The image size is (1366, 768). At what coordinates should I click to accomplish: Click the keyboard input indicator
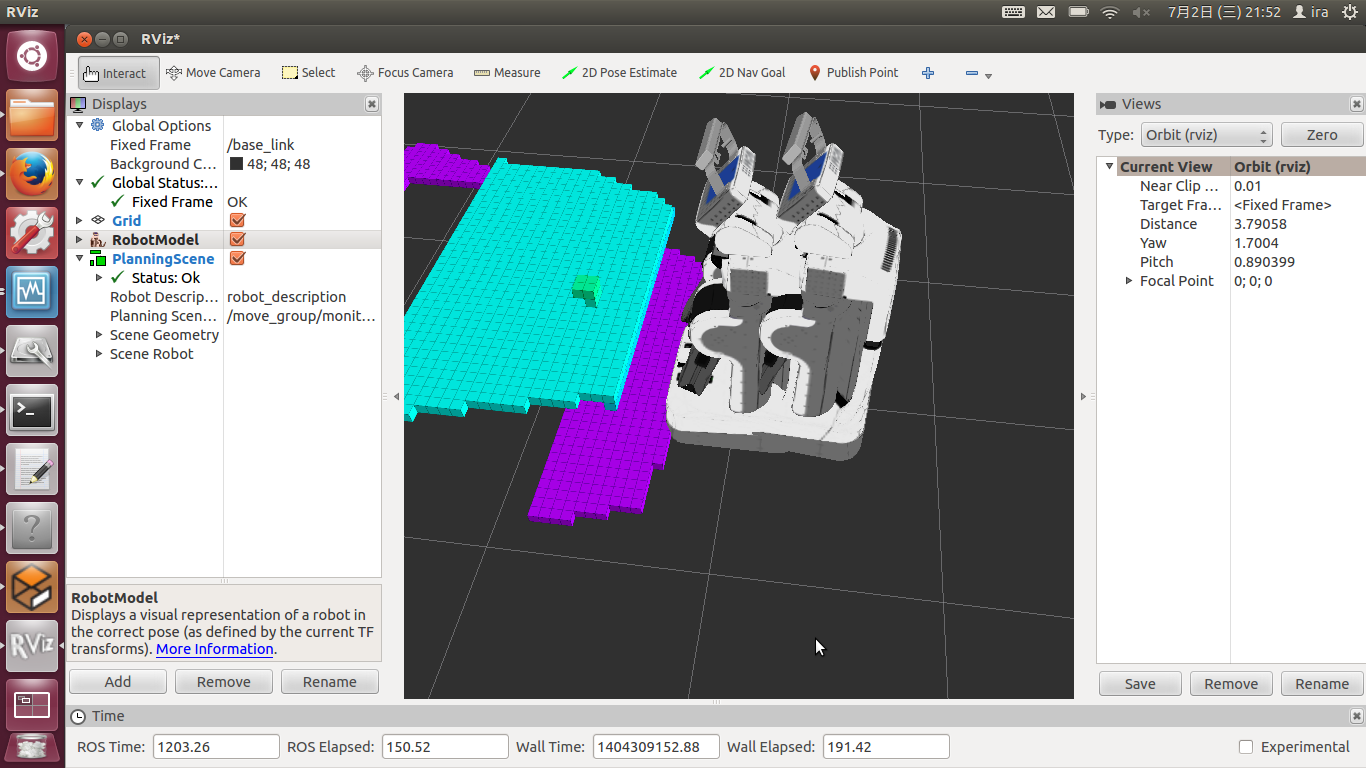point(1013,12)
